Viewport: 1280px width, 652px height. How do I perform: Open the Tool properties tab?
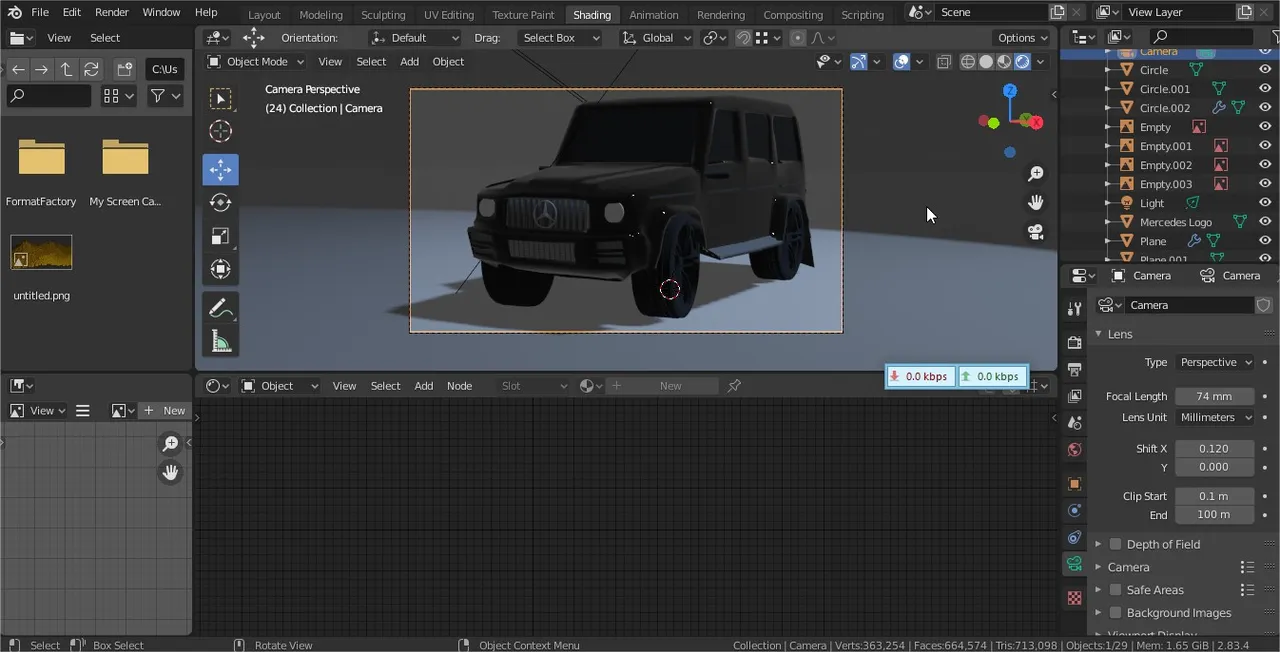[x=1075, y=309]
